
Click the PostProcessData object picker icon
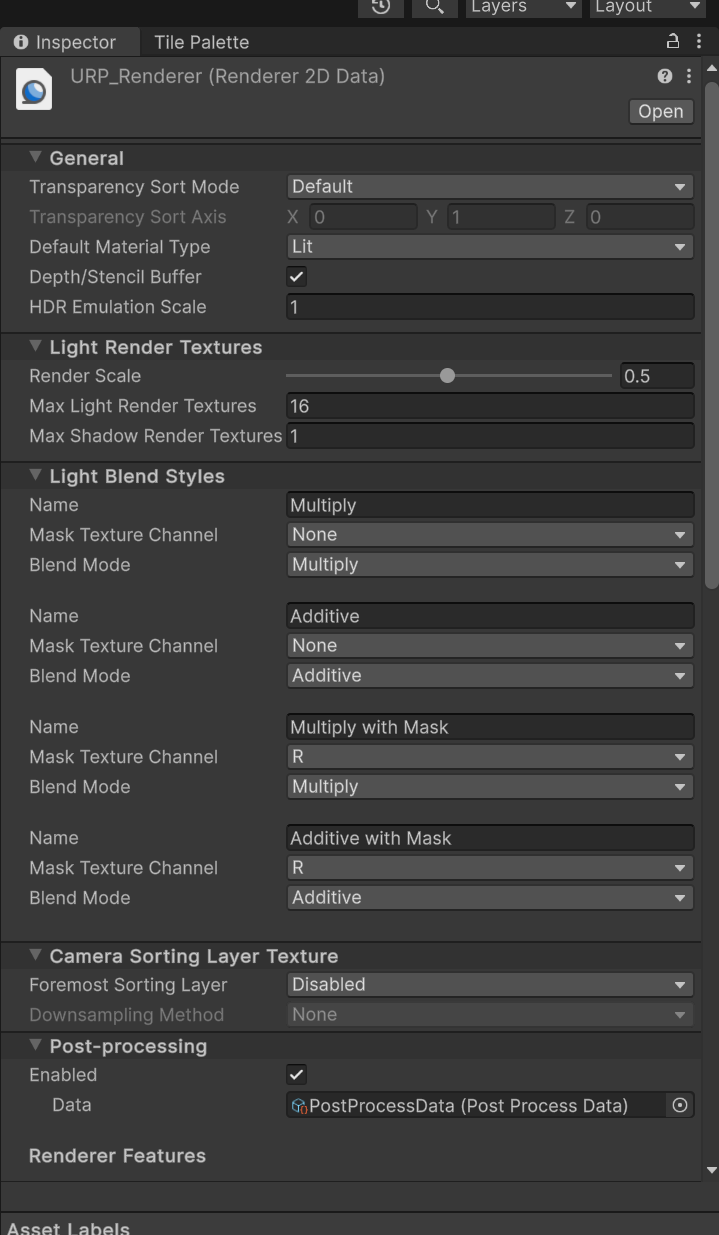pyautogui.click(x=680, y=1105)
